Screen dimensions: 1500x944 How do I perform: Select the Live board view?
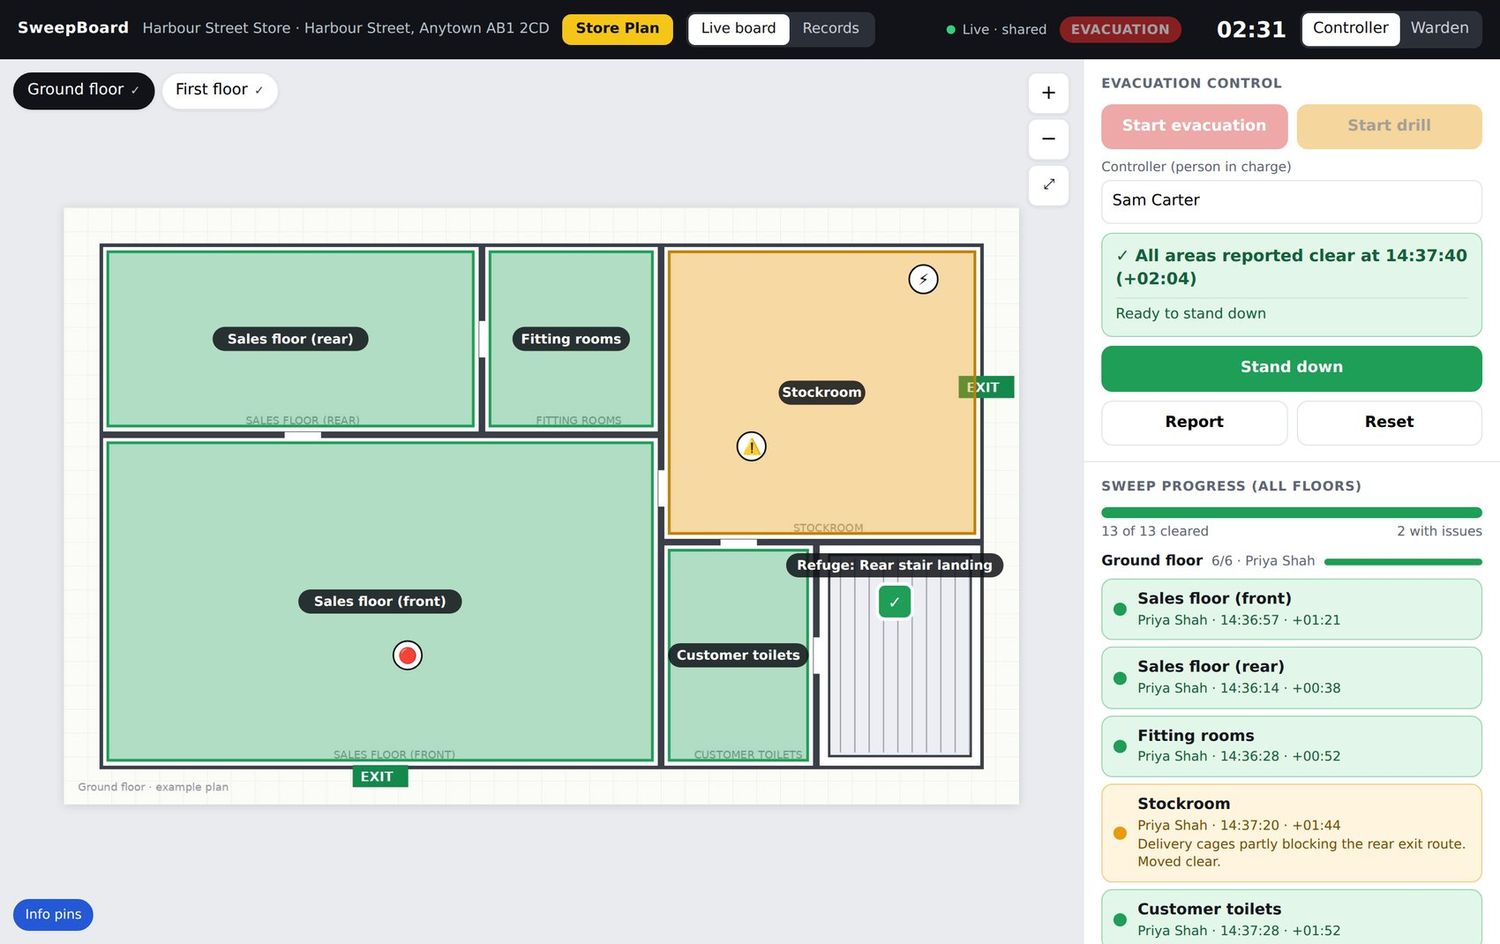point(738,28)
